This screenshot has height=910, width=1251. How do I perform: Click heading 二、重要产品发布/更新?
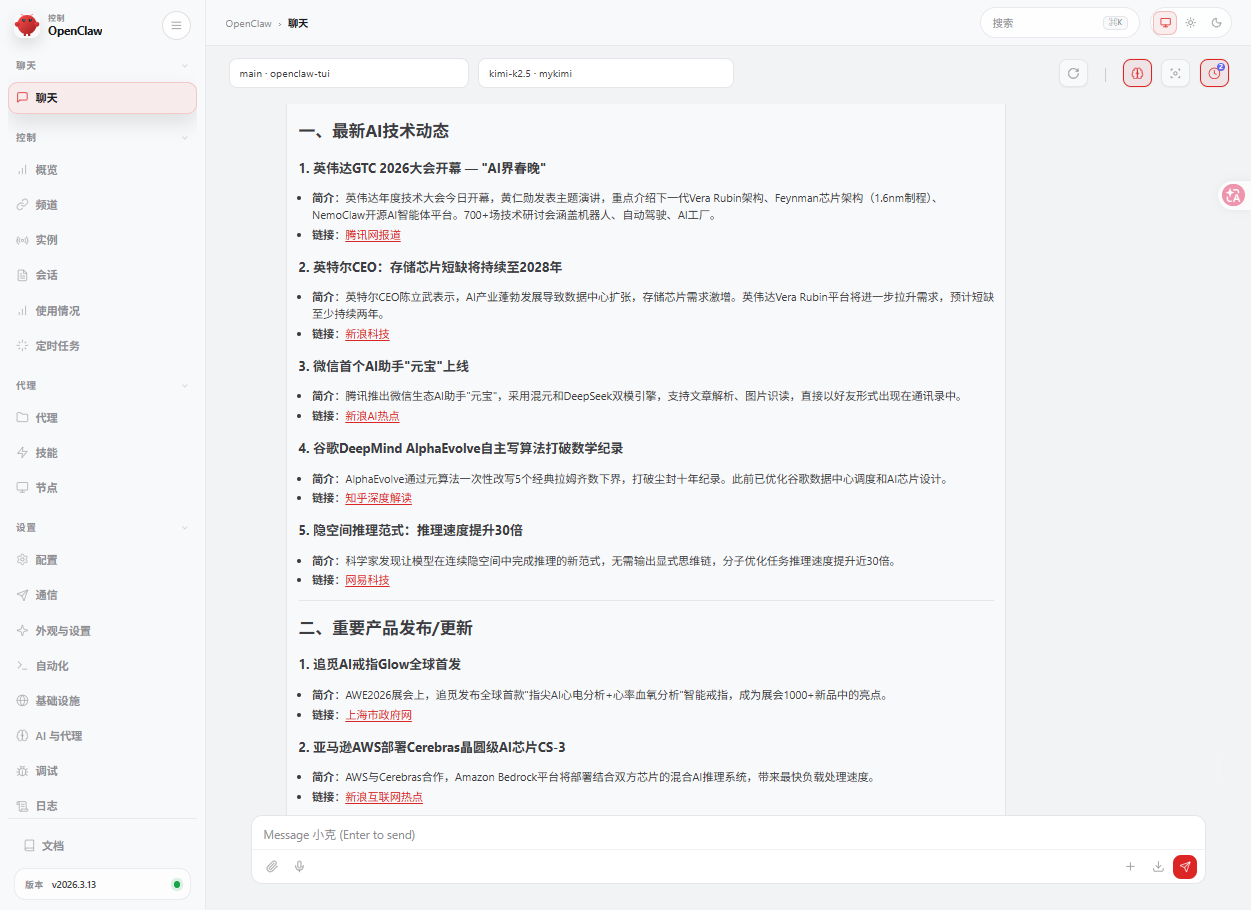385,628
